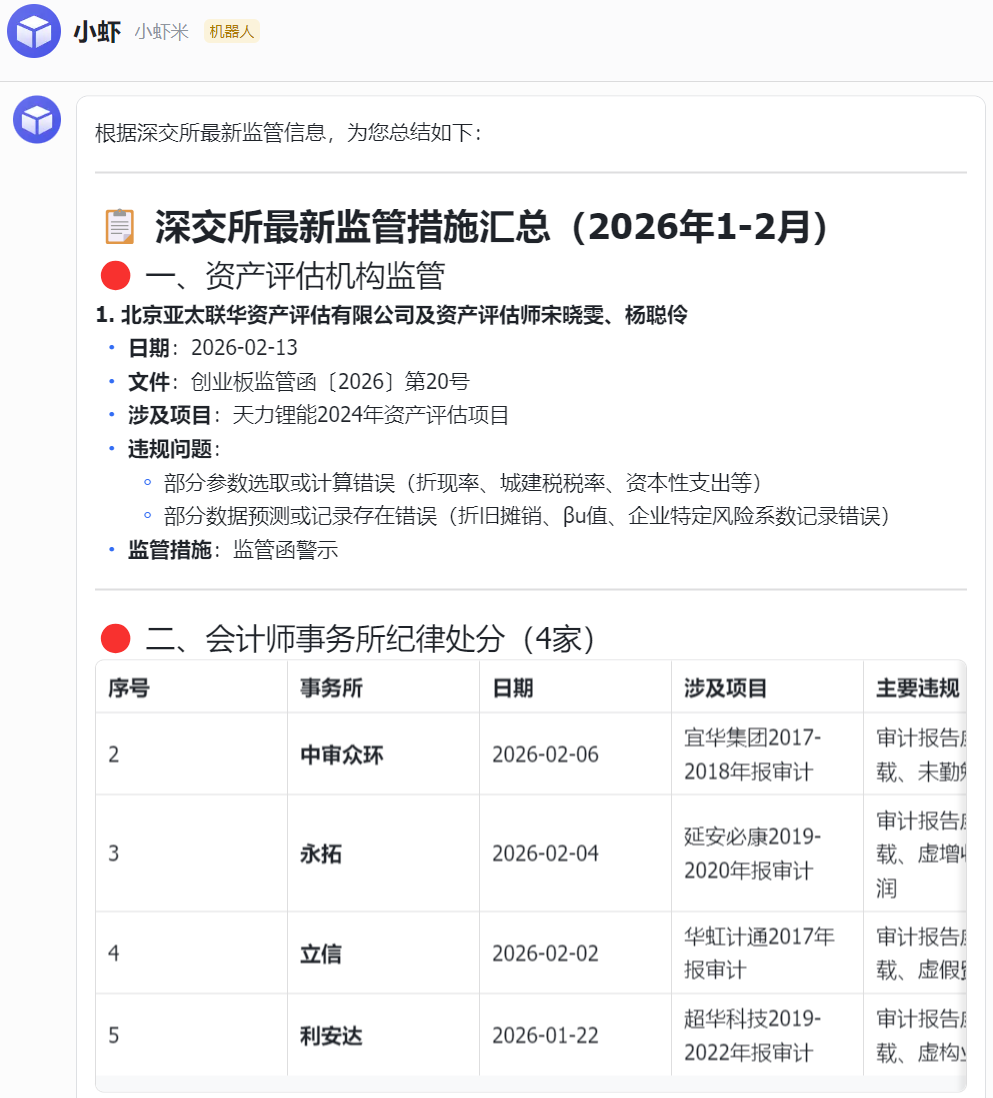Click the date cell 2026-01-22
This screenshot has height=1098, width=993.
(x=575, y=1034)
